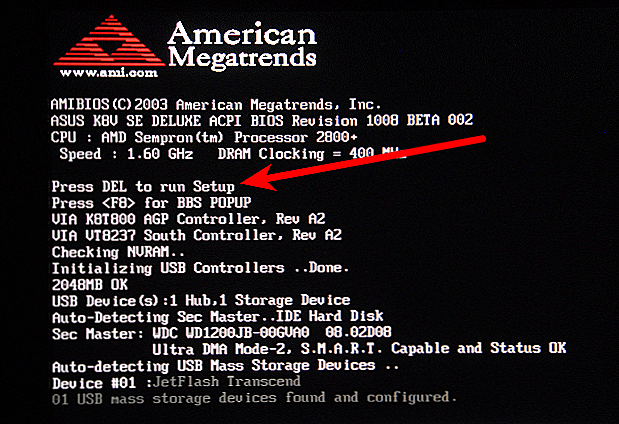This screenshot has width=619, height=424.
Task: Select the VIA K8T800 AGP Controller line
Action: tap(188, 219)
